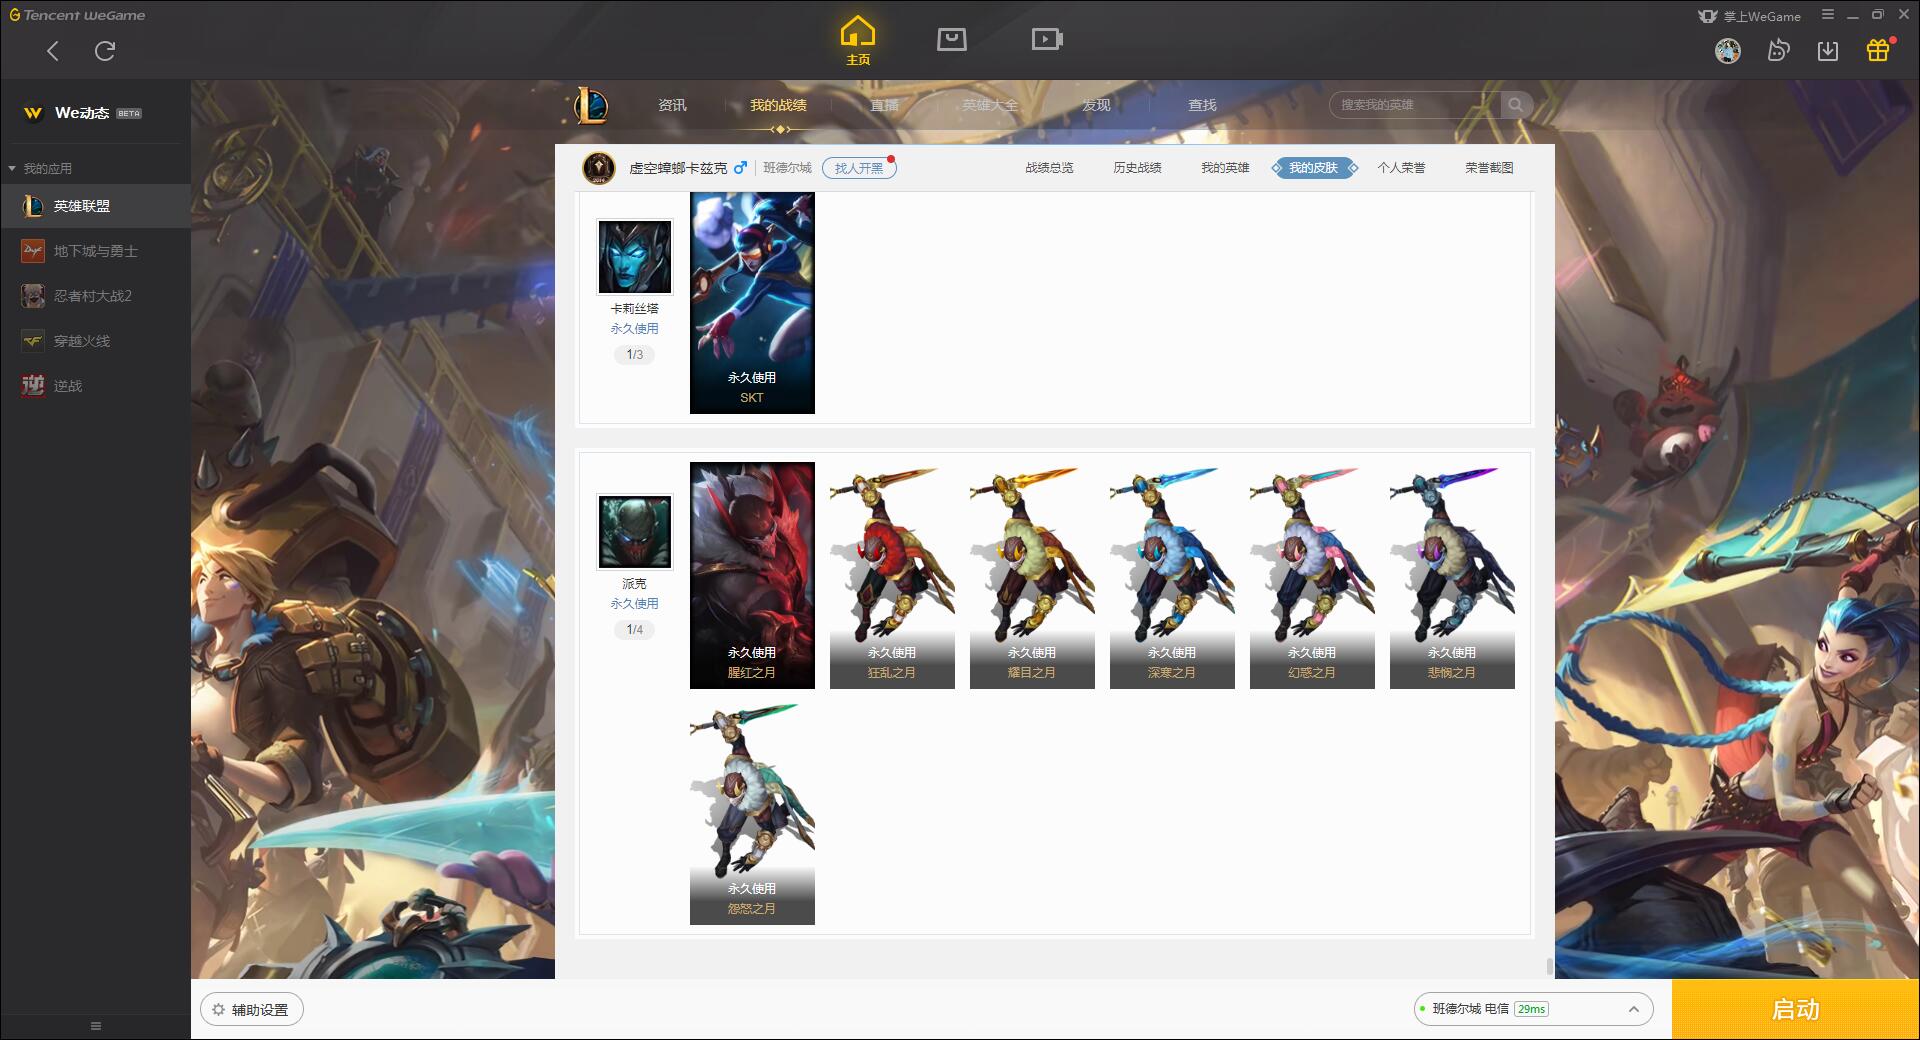Open 掌上WeGame link
1920x1040 pixels.
(1749, 16)
